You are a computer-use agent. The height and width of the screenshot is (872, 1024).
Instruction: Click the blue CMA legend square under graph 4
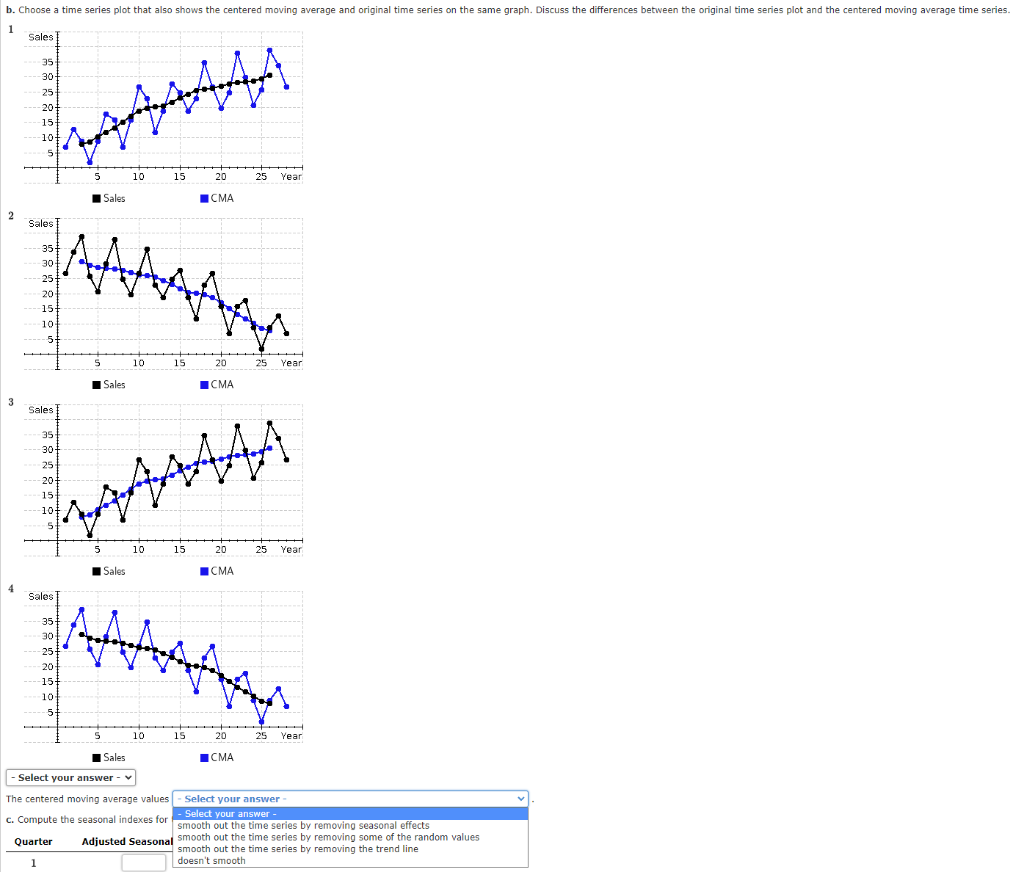(x=205, y=757)
